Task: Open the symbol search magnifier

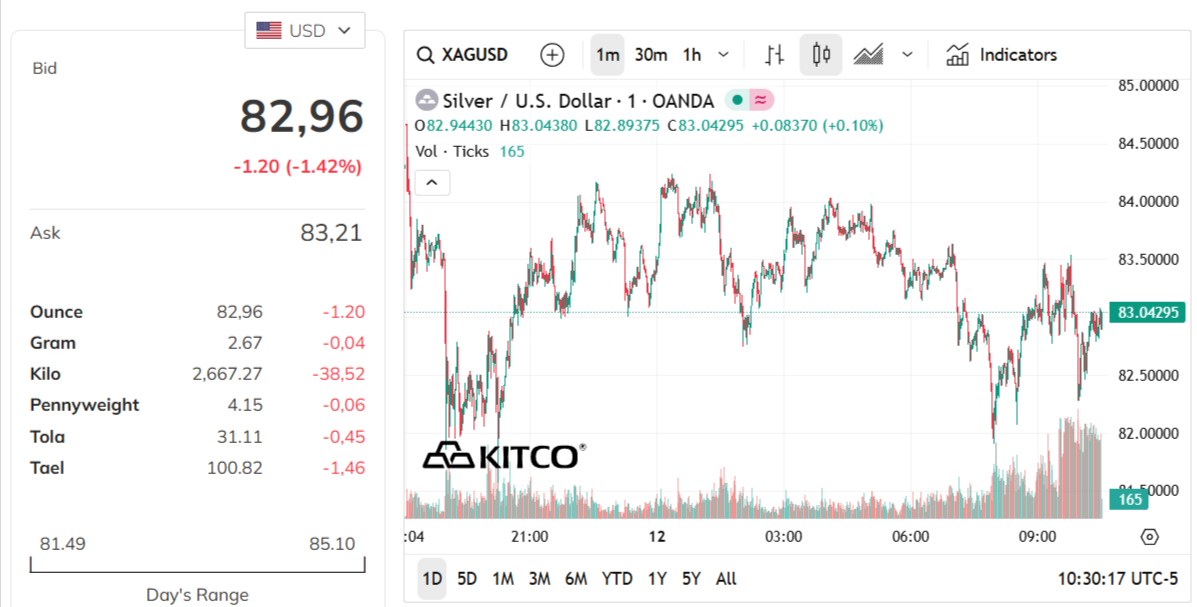Action: pyautogui.click(x=426, y=55)
